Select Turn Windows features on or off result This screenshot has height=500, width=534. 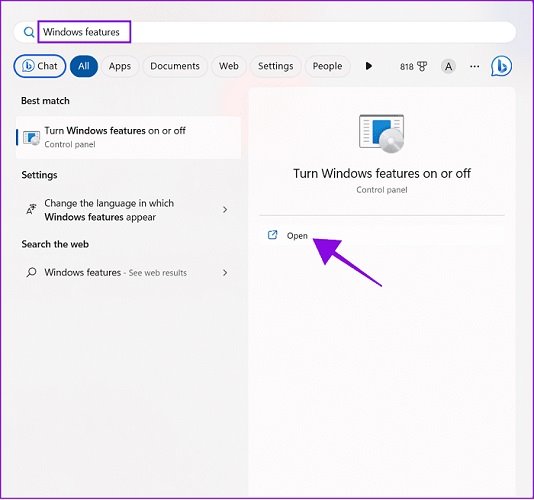click(x=128, y=137)
